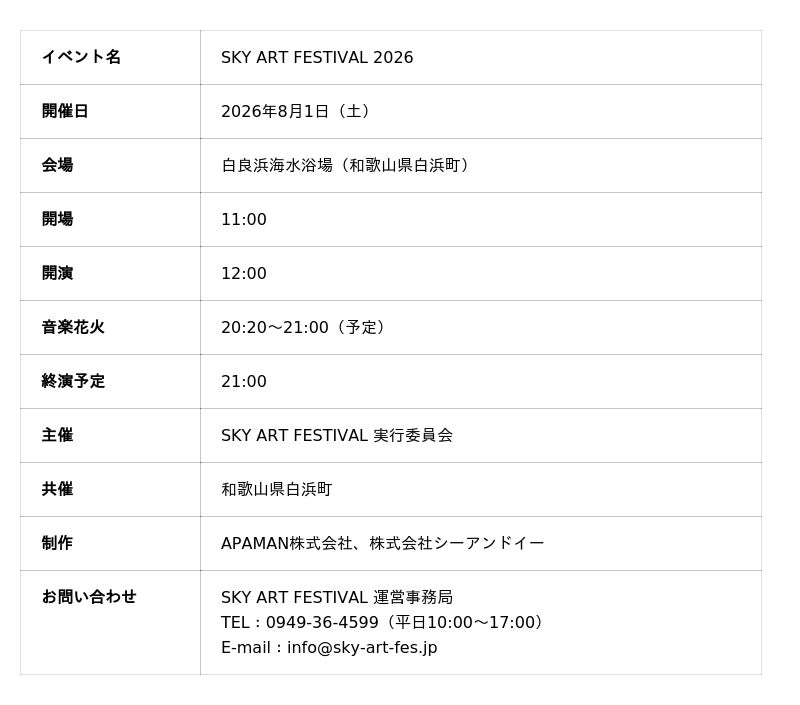Image resolution: width=800 pixels, height=705 pixels.
Task: Click the date 2026年8月1日（土）
Action: click(296, 111)
